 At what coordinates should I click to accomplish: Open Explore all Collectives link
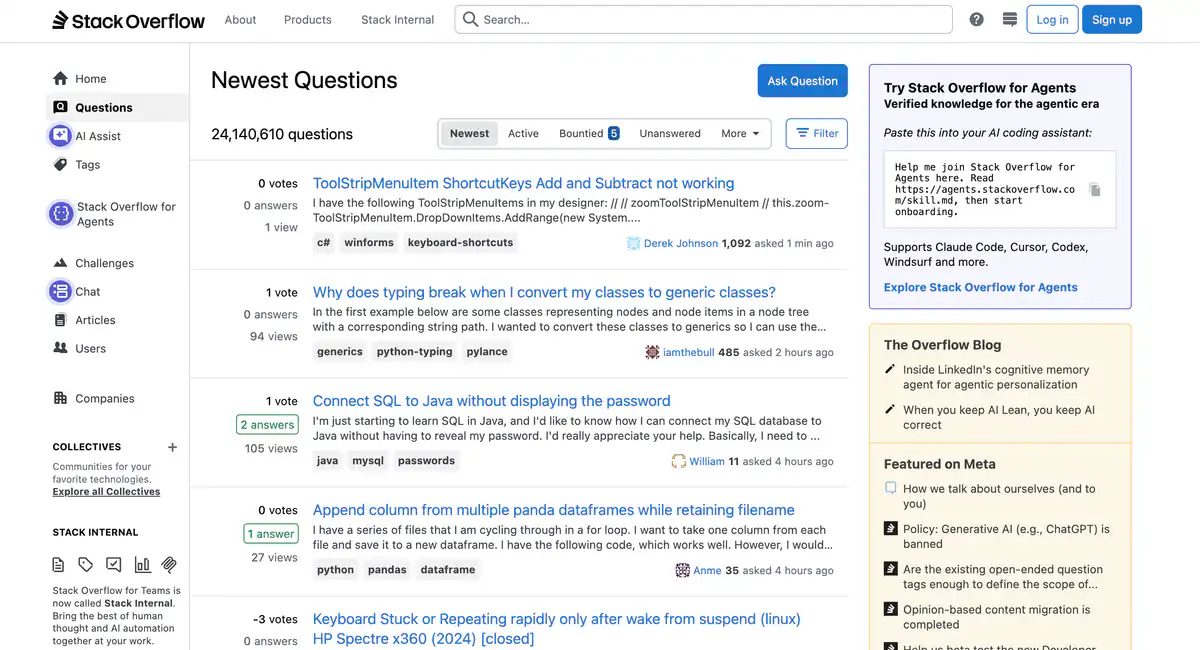(106, 492)
